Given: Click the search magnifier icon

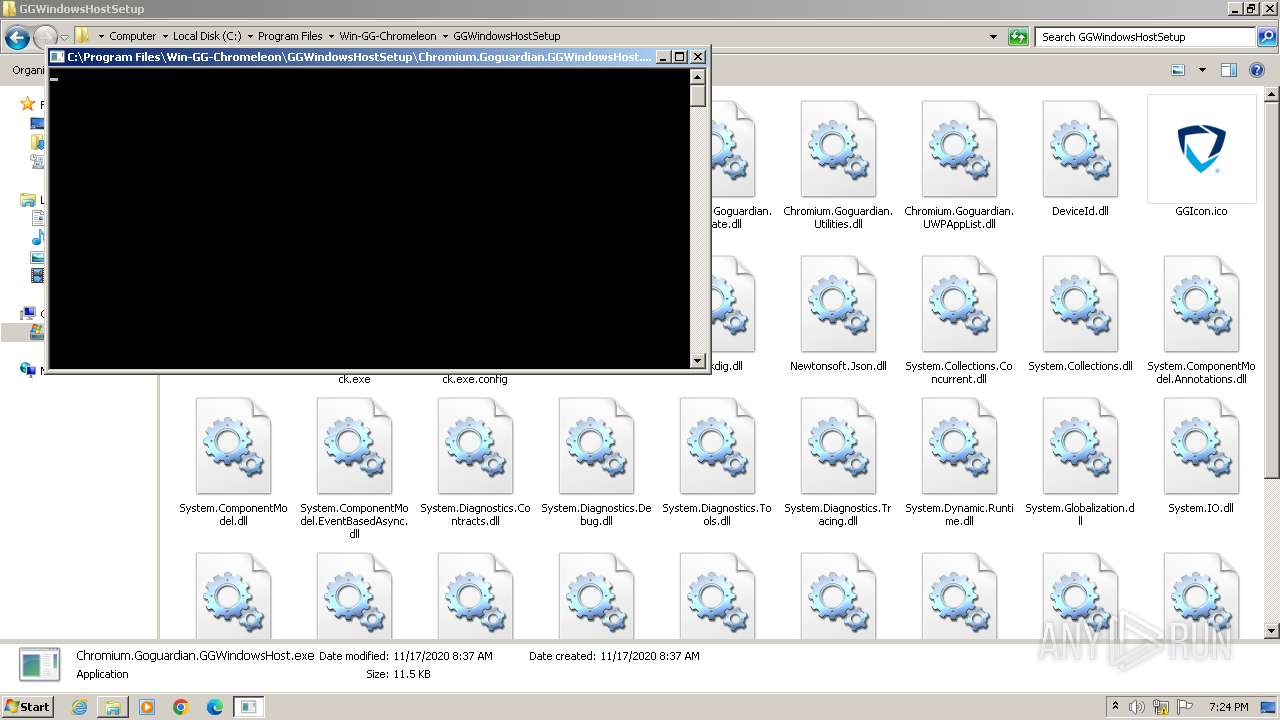Looking at the screenshot, I should [1266, 37].
